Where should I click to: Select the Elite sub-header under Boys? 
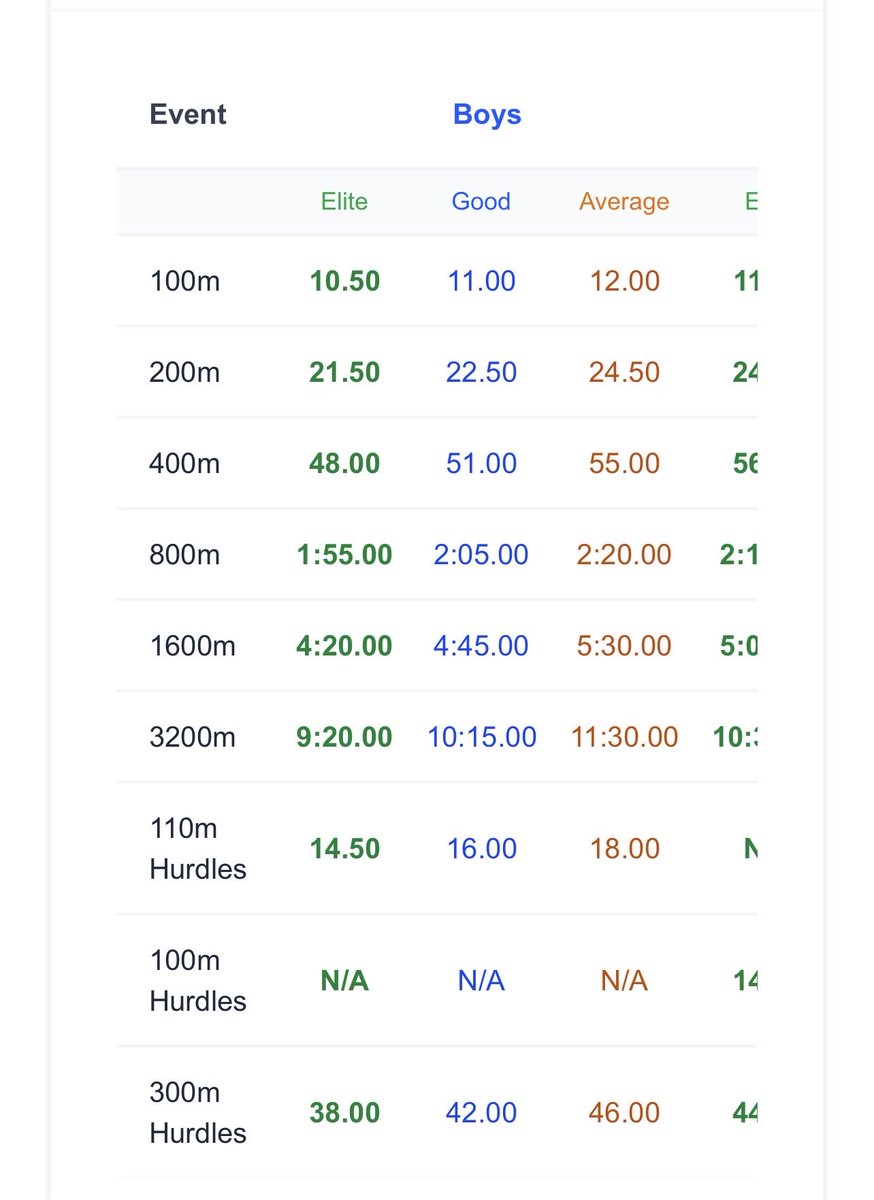pyautogui.click(x=344, y=201)
